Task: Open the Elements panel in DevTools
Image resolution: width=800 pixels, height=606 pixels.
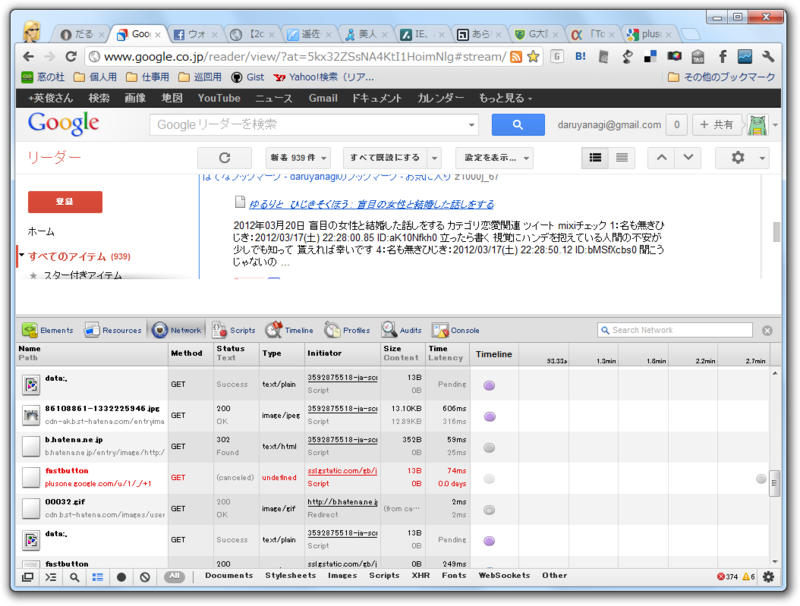Action: pos(48,330)
